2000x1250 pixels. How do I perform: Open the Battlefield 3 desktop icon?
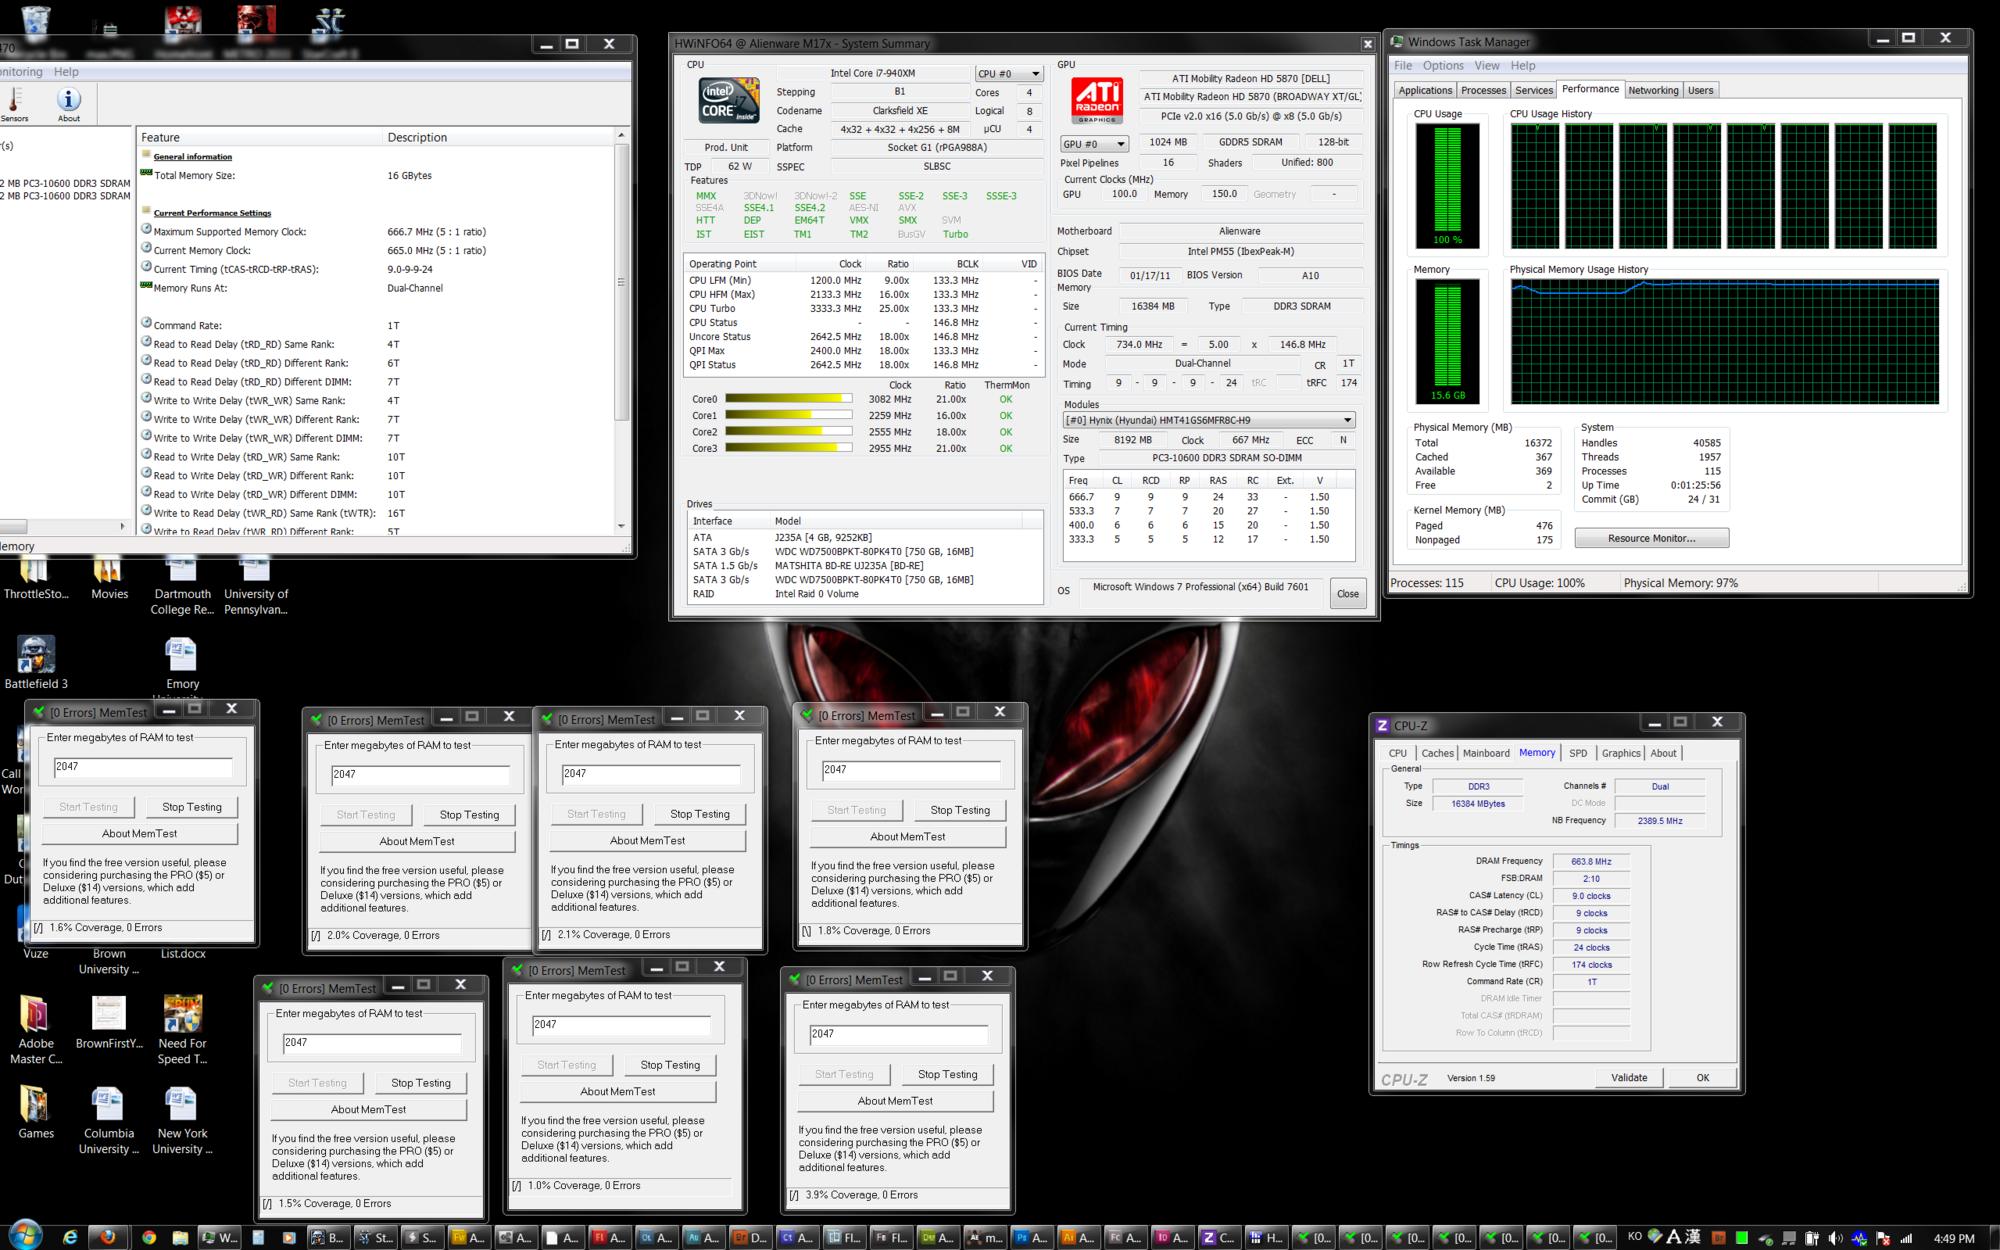(x=36, y=662)
